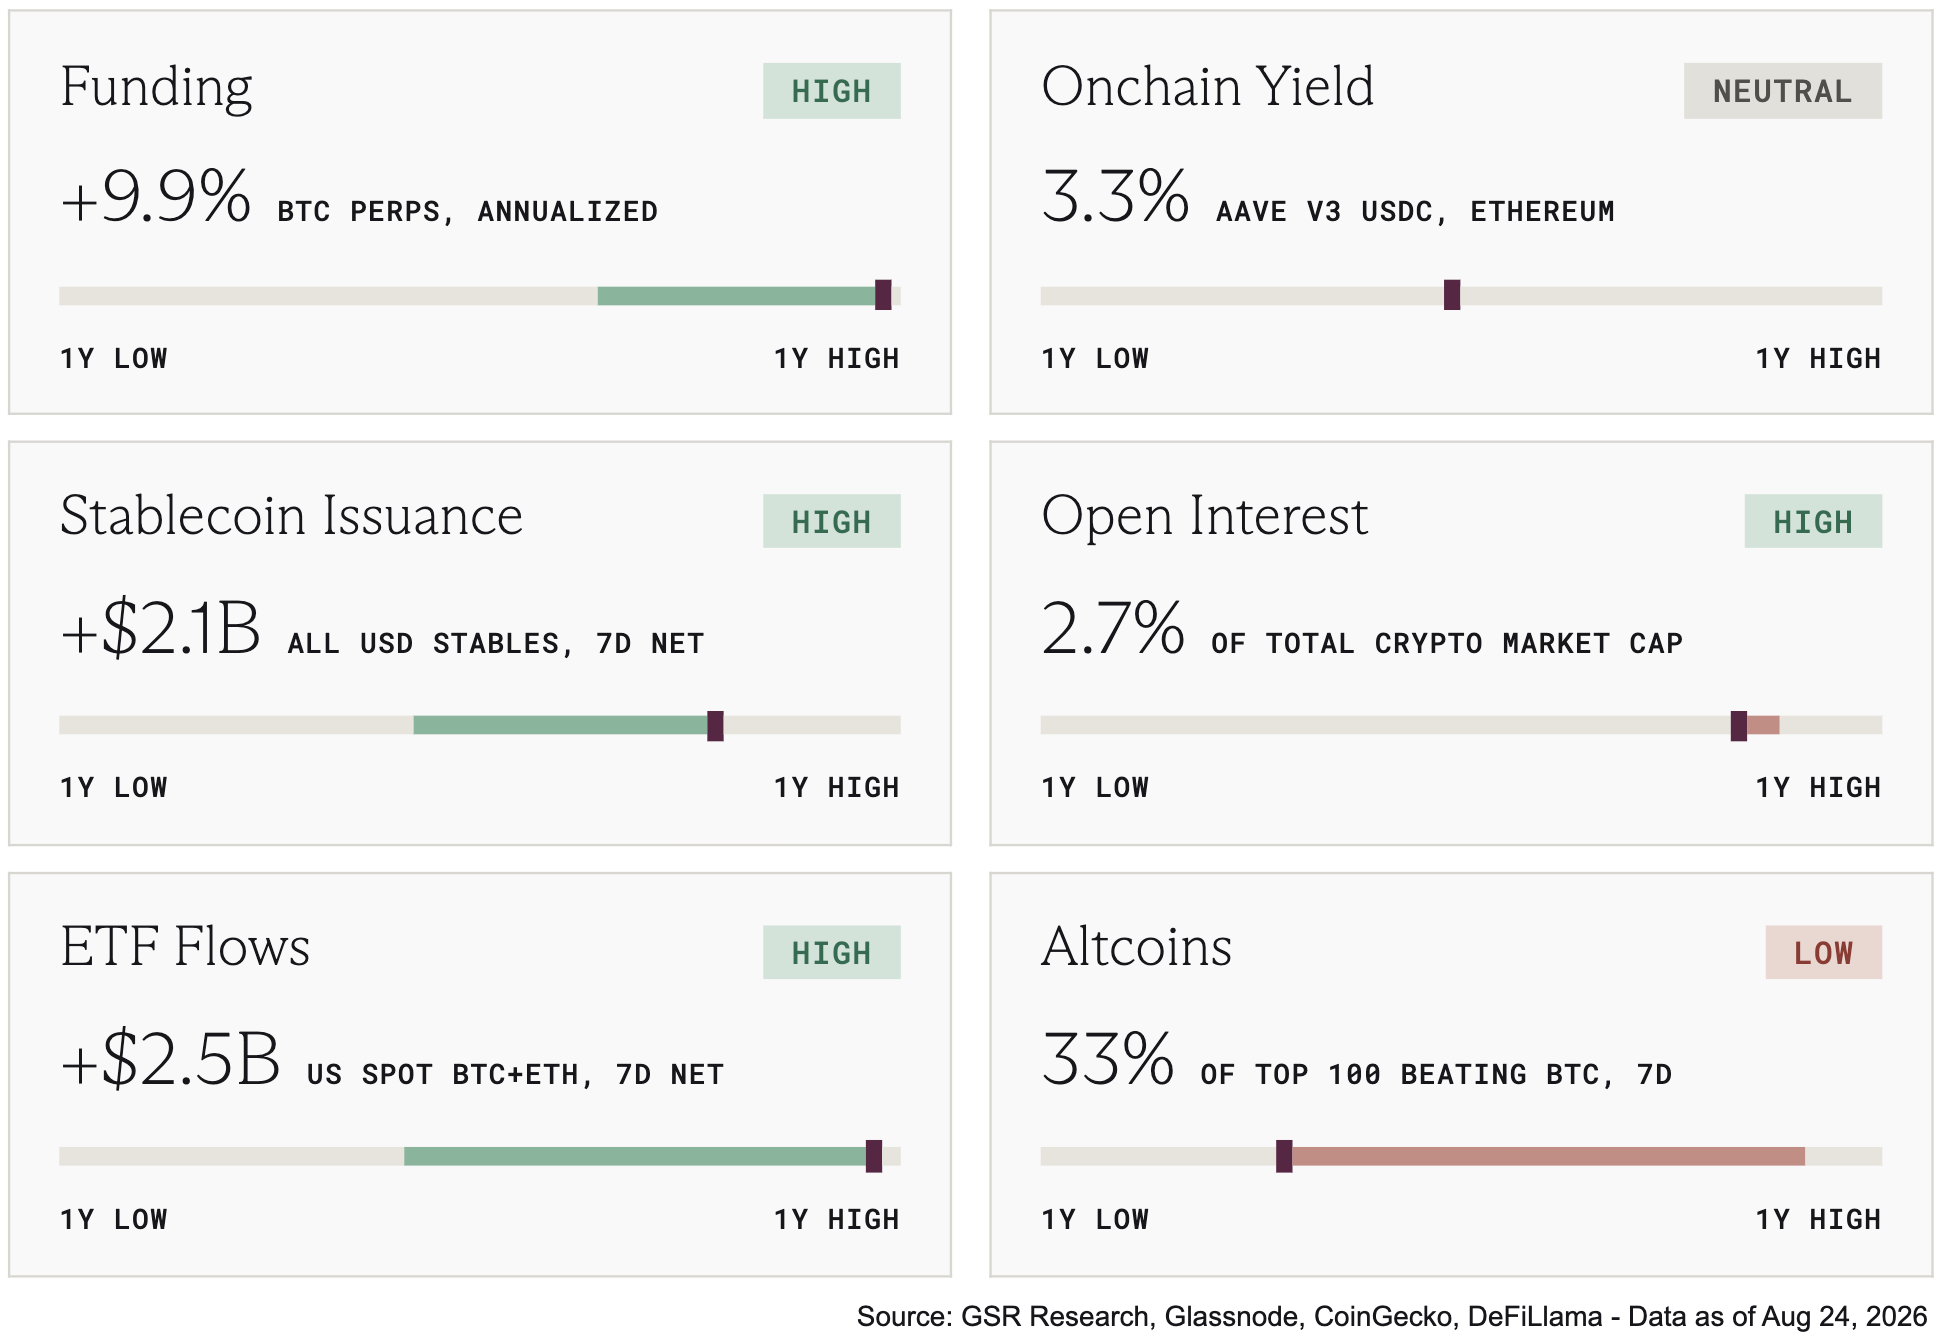Click the Open Interest HIGH badge
1946x1340 pixels.
[1813, 521]
